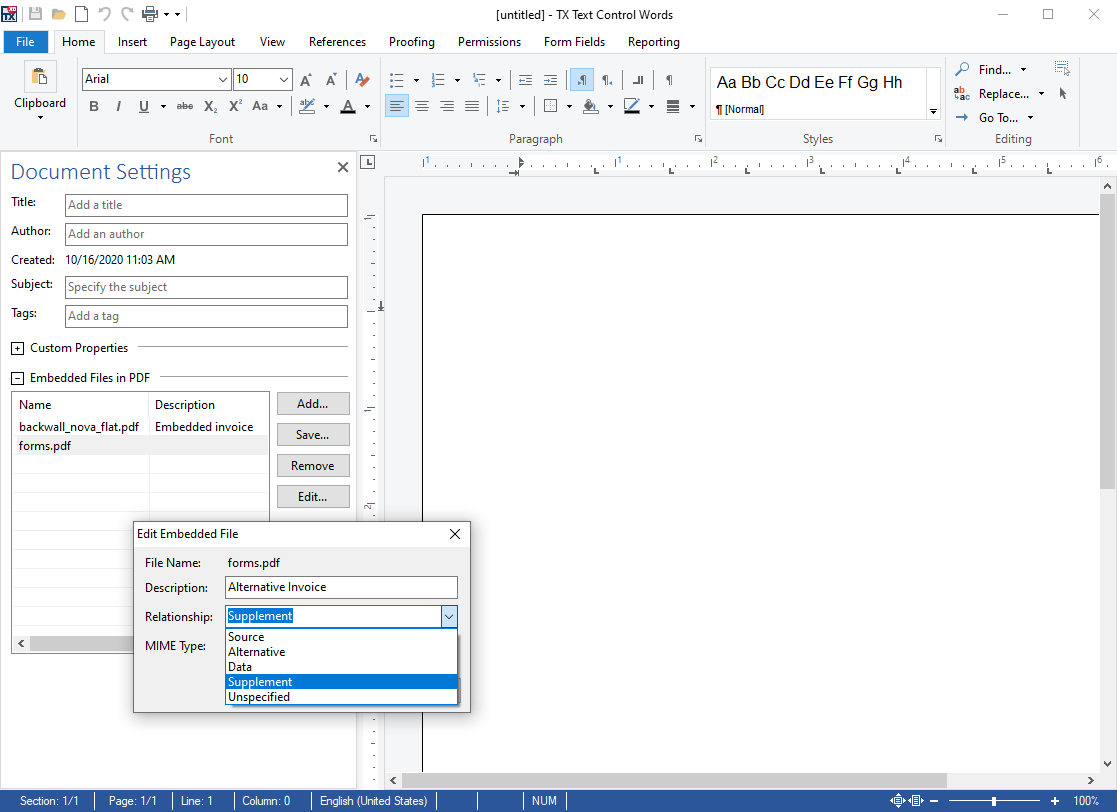This screenshot has width=1117, height=812.
Task: Switch to the References tab
Action: tap(337, 41)
